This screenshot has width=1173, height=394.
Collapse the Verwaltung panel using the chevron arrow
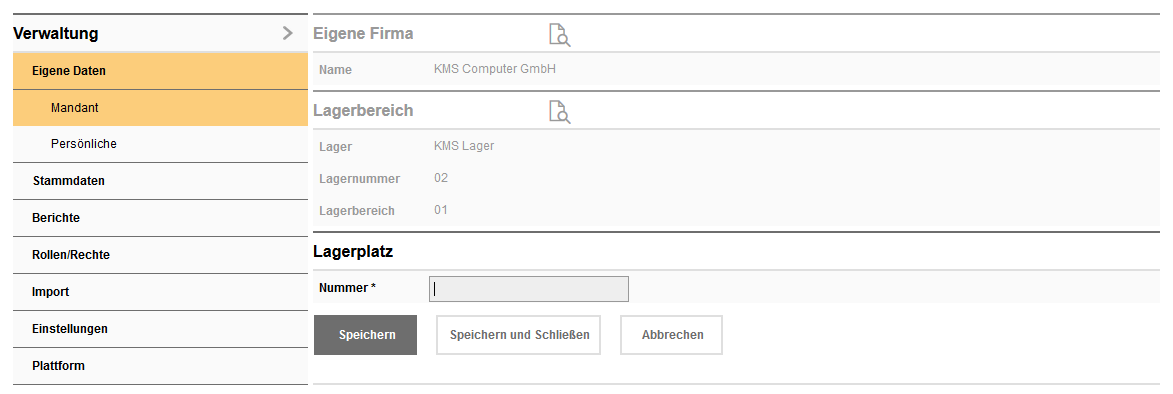pyautogui.click(x=287, y=33)
